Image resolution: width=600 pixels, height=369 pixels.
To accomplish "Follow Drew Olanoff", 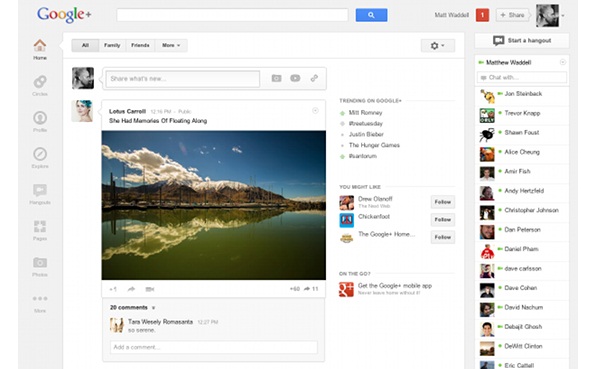I will [x=443, y=202].
